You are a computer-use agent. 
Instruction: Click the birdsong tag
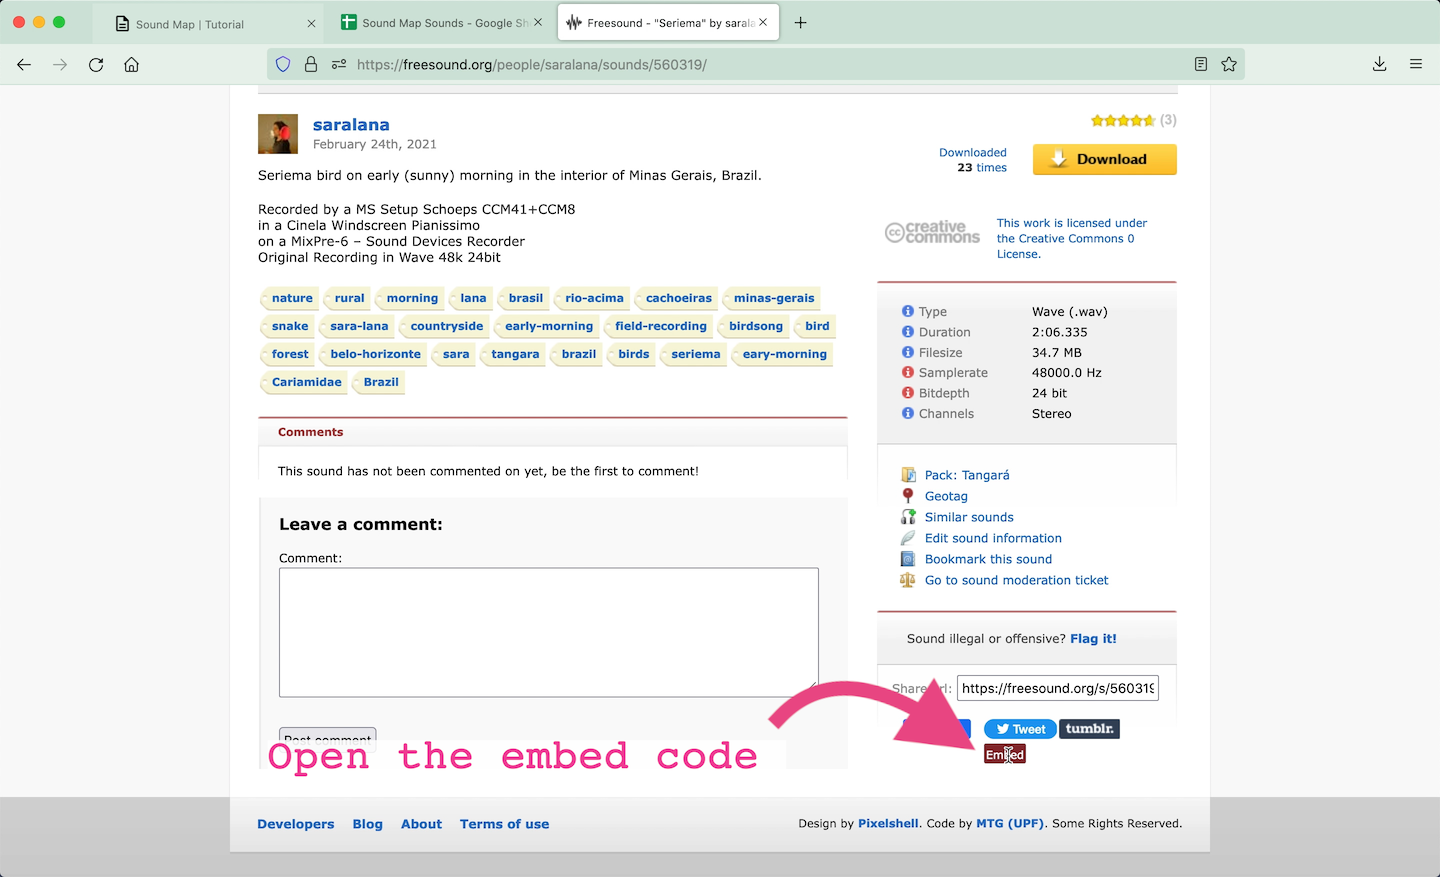[756, 326]
